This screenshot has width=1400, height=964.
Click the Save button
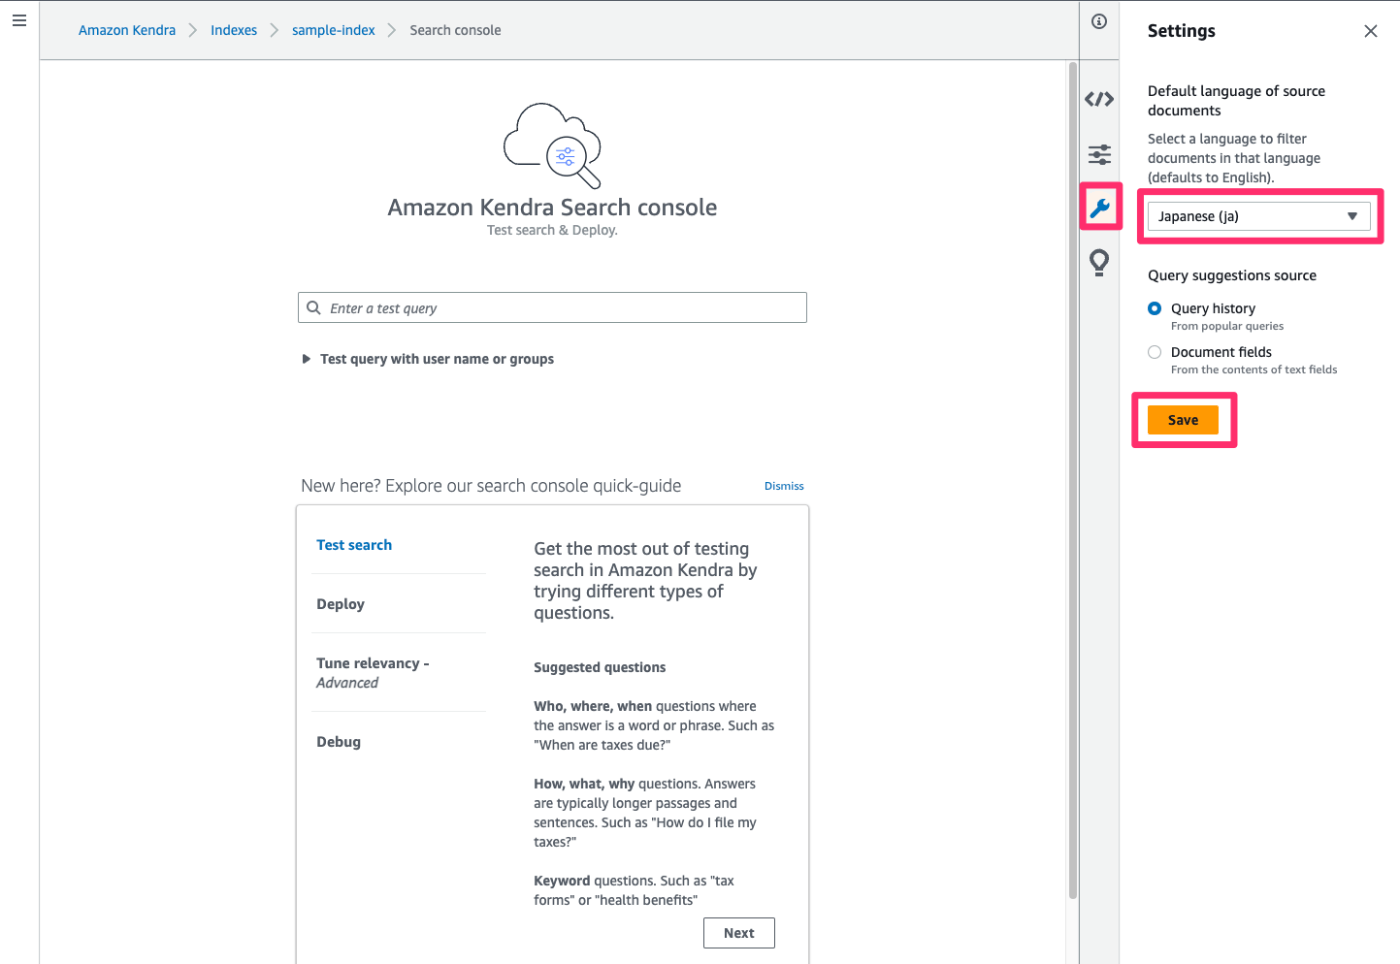pos(1183,420)
